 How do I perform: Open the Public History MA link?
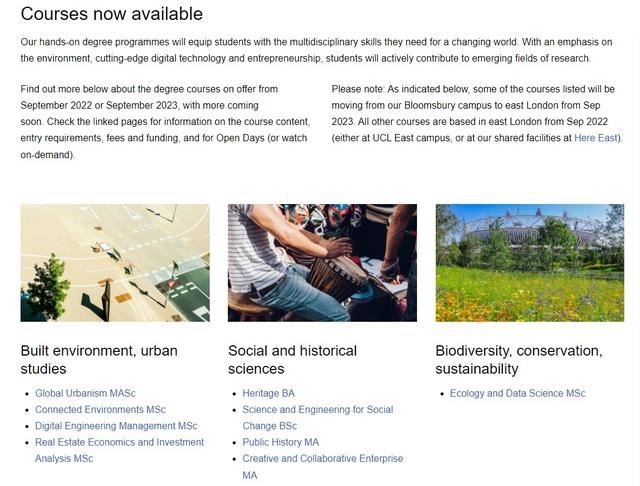tap(280, 442)
